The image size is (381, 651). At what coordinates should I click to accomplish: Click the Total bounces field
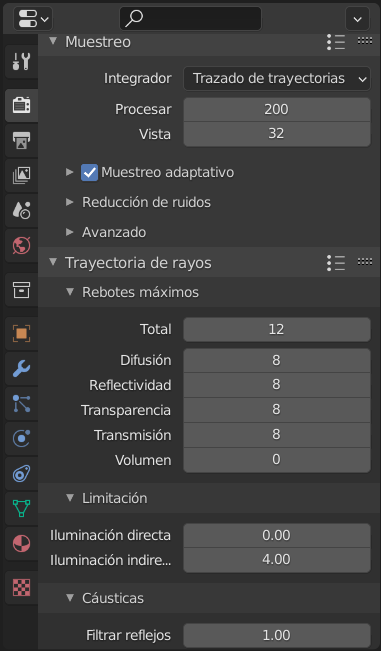coord(277,330)
